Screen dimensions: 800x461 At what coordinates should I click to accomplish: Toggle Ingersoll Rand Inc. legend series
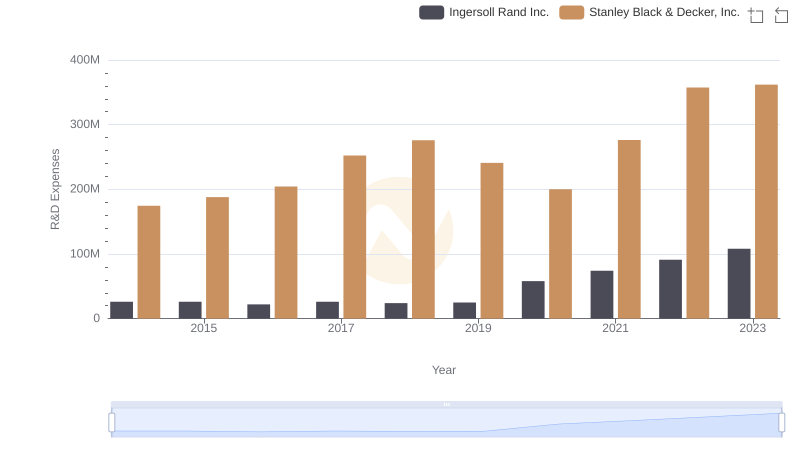point(484,12)
